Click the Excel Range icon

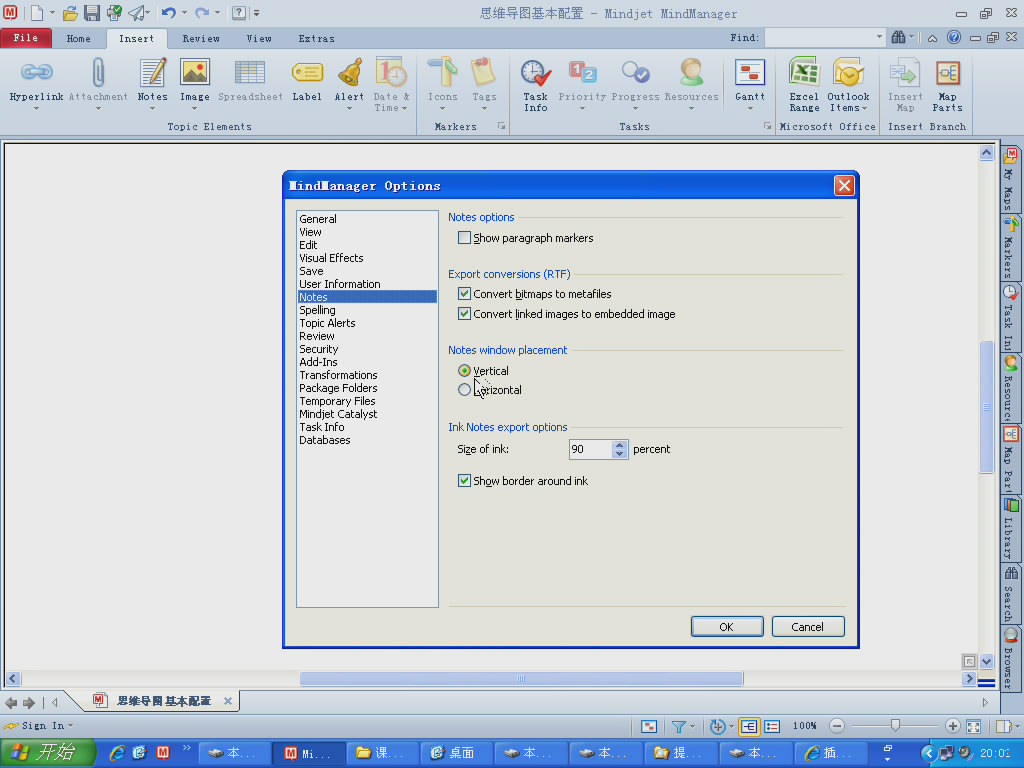point(804,72)
